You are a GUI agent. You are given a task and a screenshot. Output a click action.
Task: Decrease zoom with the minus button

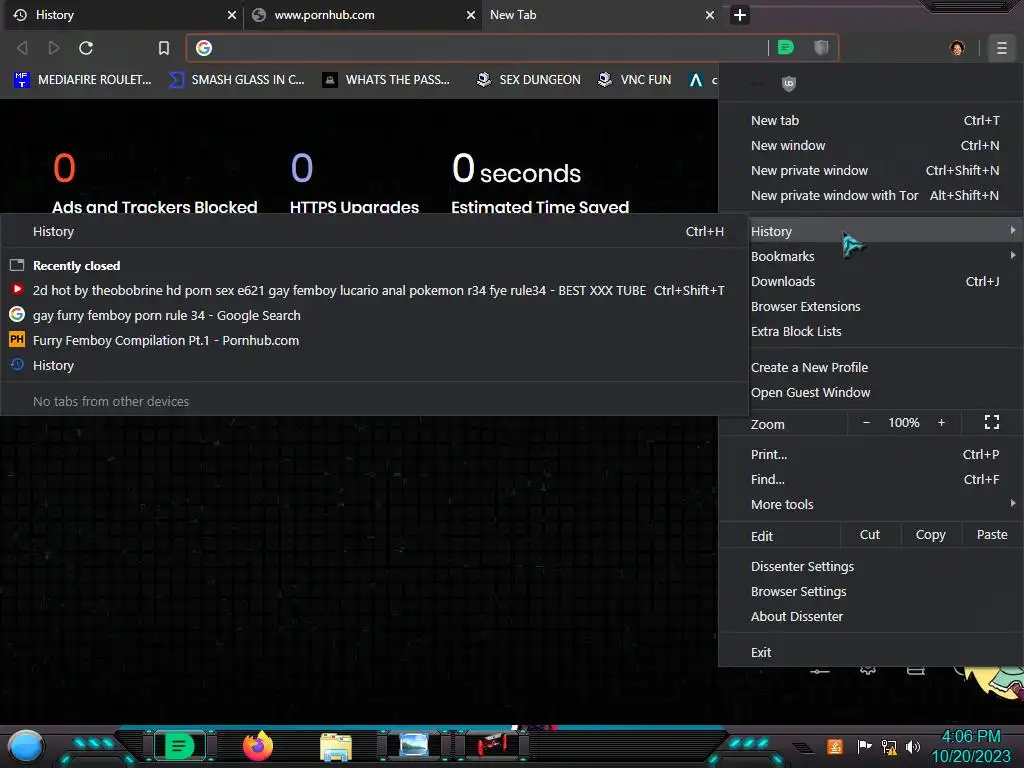pyautogui.click(x=866, y=423)
